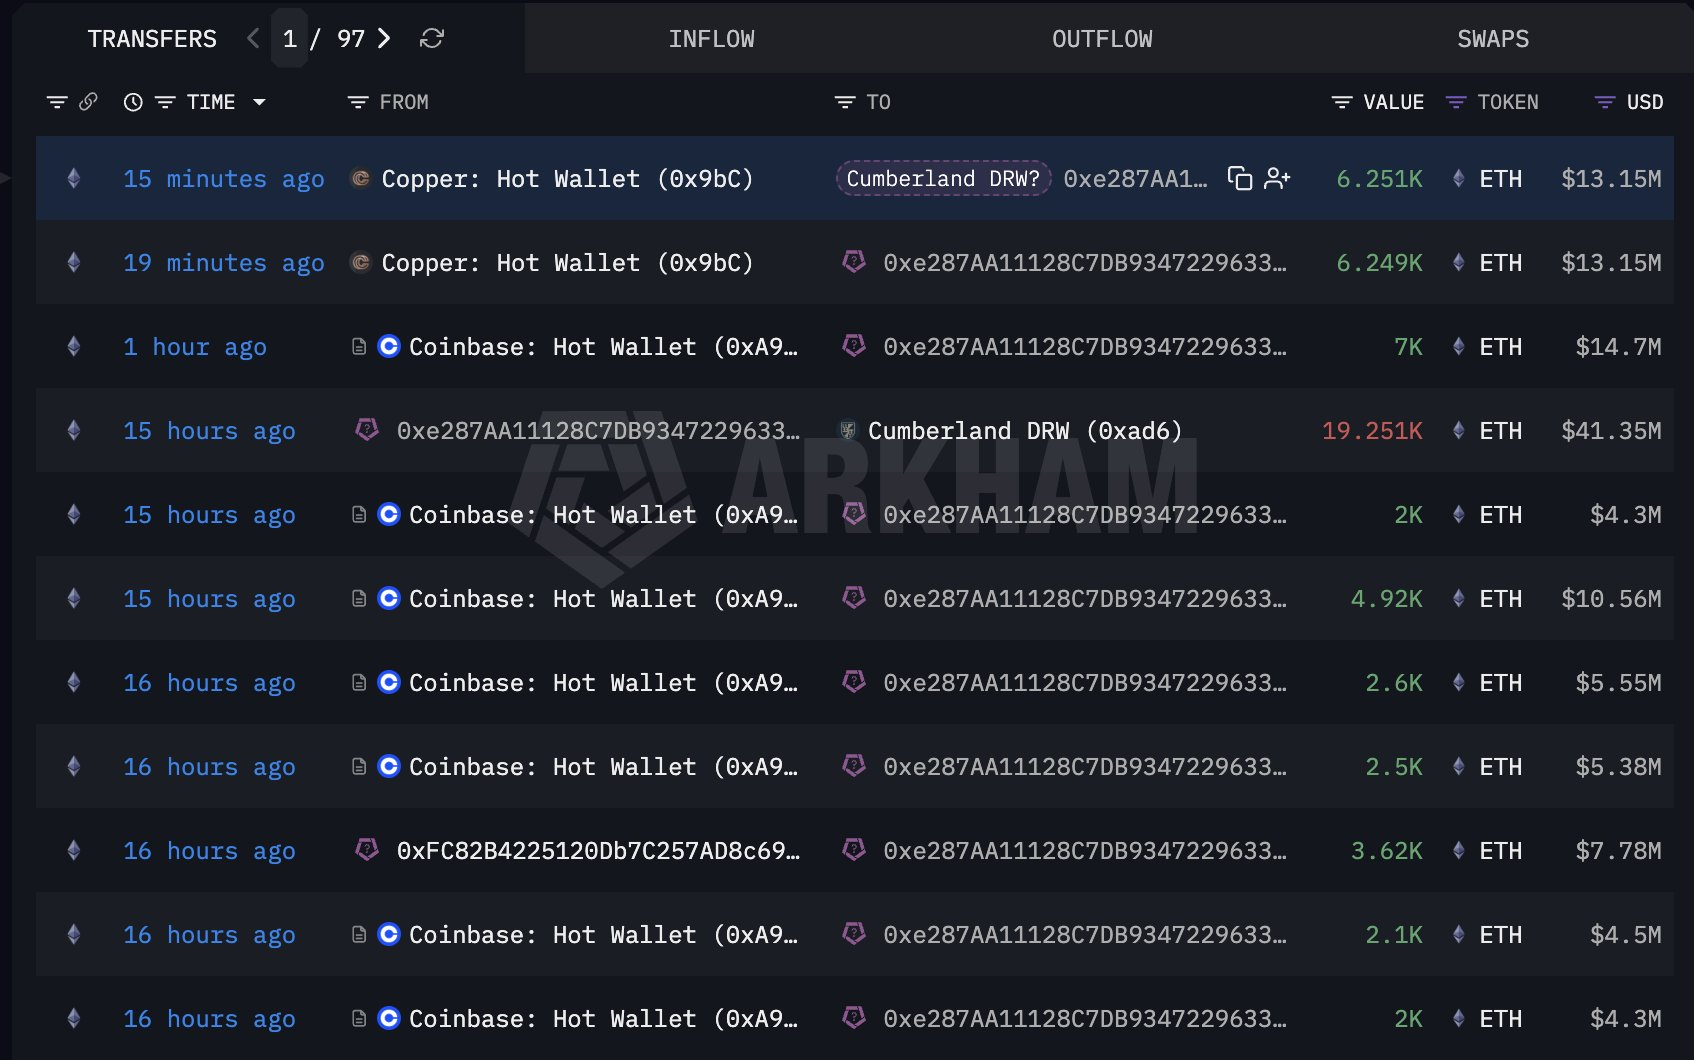Copy the 0xe287AA1 address in first row

(1239, 179)
